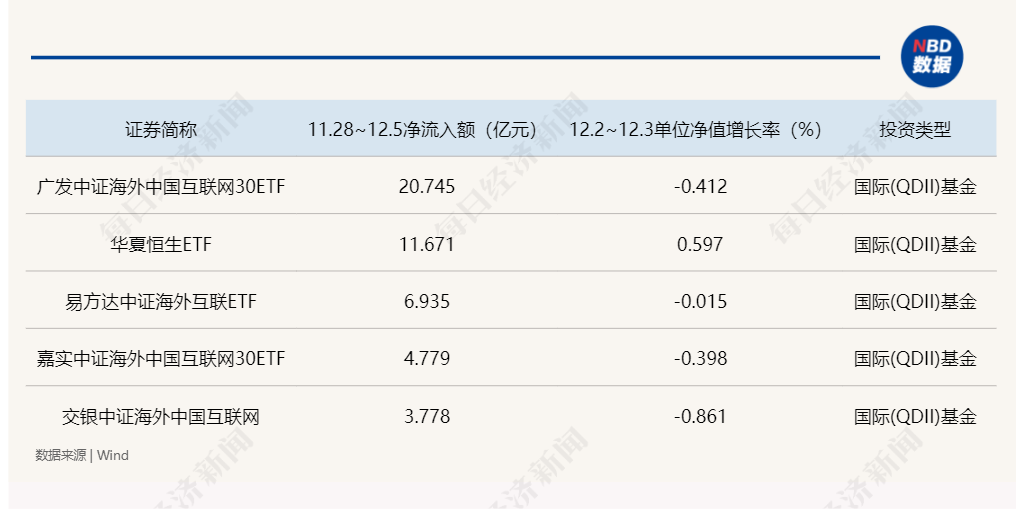Click the 4.779 net inflow cell
Screen dimensions: 1016x509
tap(427, 359)
